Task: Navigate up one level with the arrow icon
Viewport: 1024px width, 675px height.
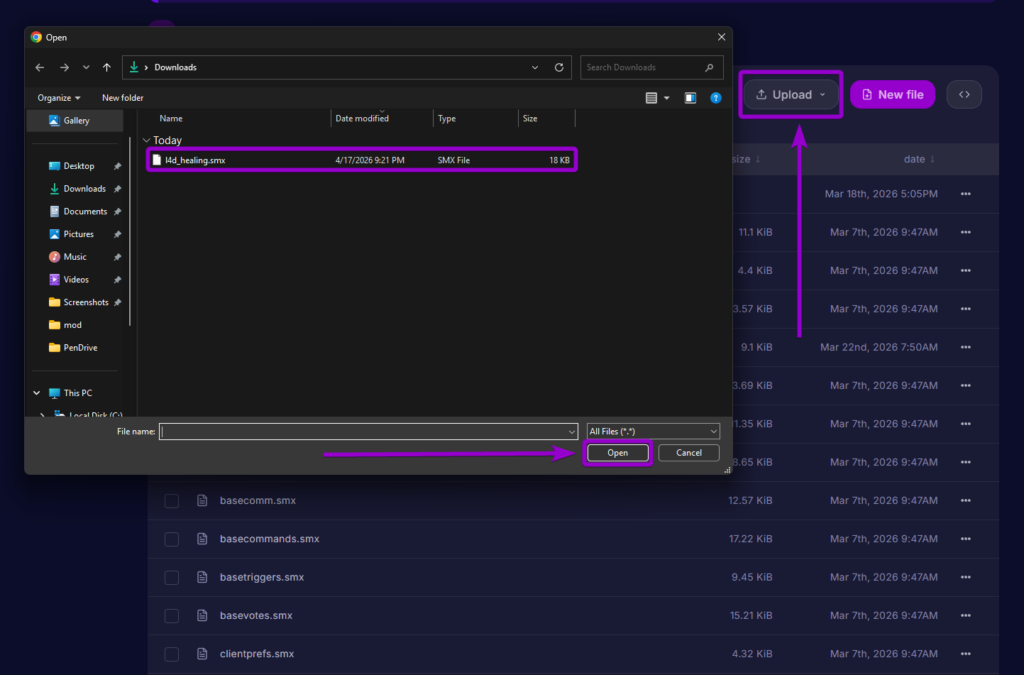Action: 106,67
